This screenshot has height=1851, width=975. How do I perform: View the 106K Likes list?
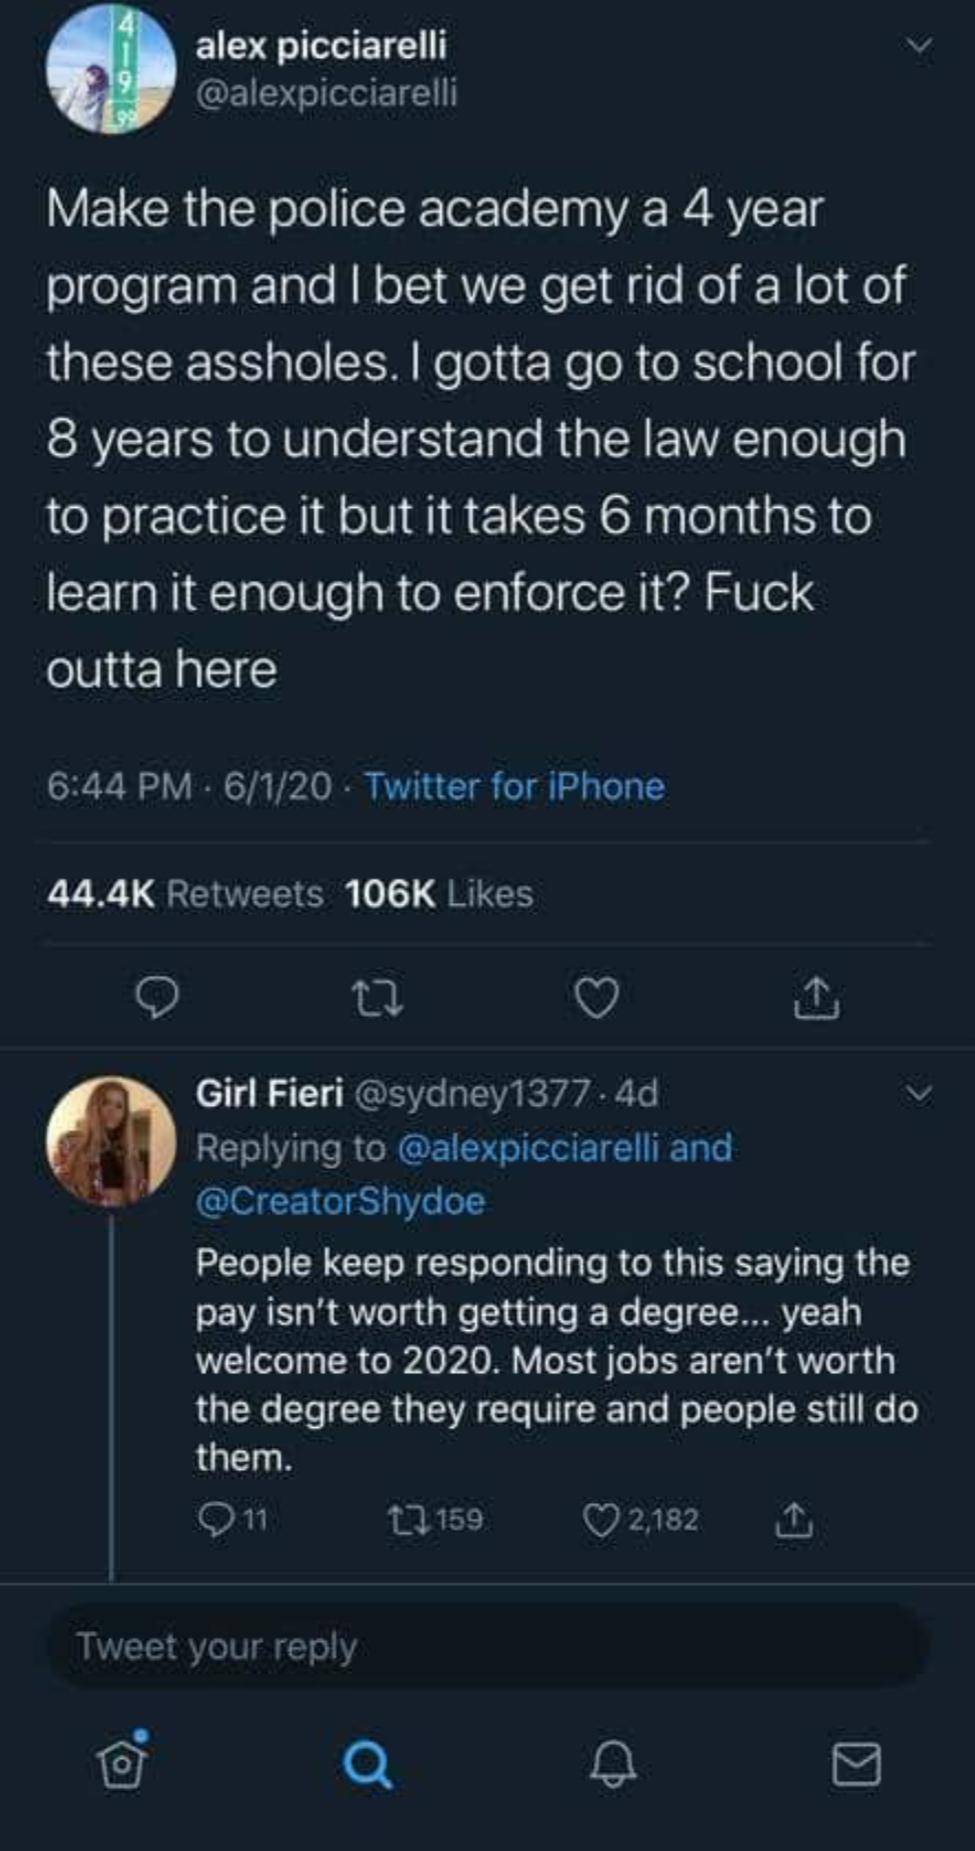coord(438,893)
